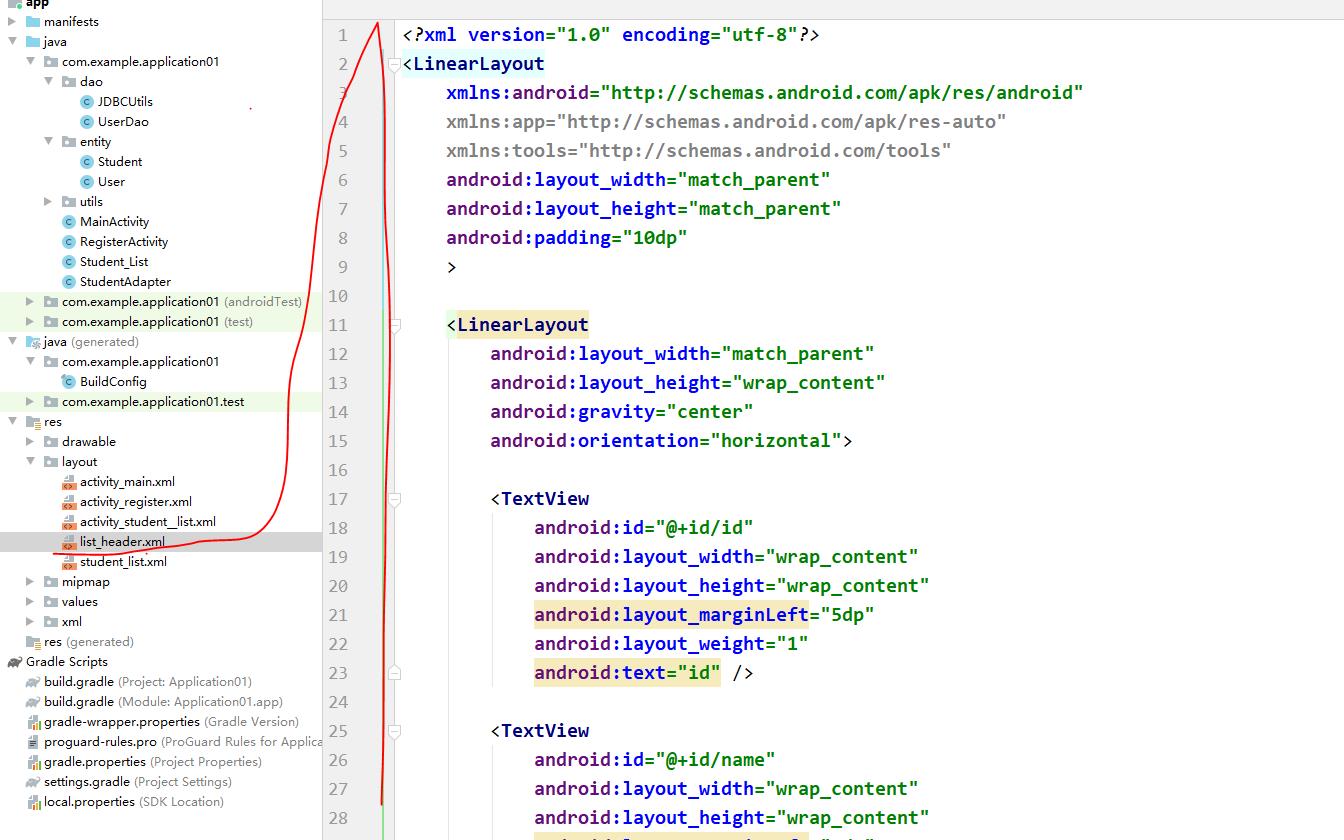Screen dimensions: 1344x840
Task: Collapse the layout folder arrow
Action: [30, 461]
